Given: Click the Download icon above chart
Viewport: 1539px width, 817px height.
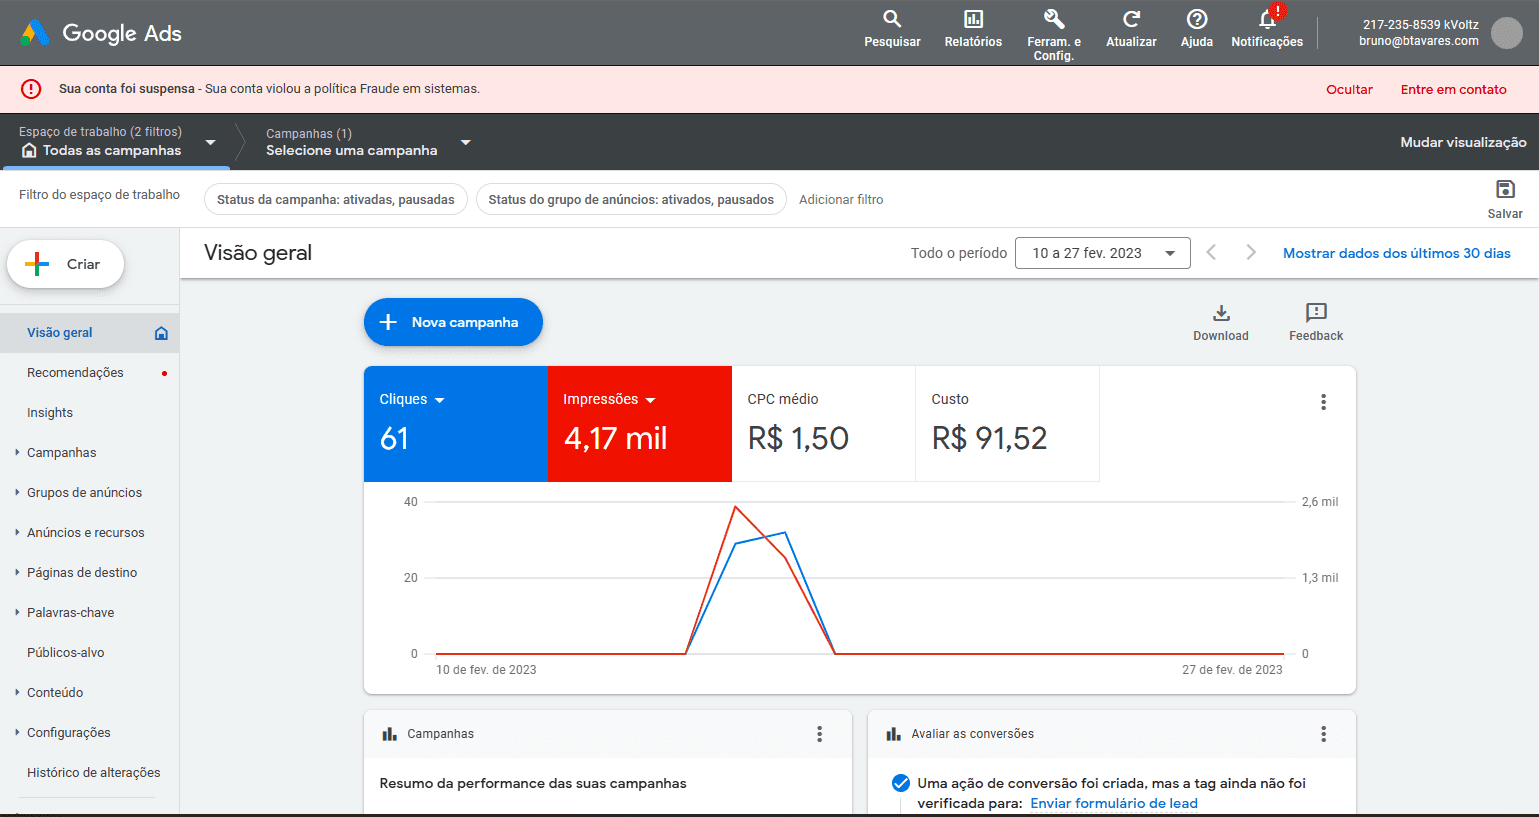Looking at the screenshot, I should [1220, 313].
